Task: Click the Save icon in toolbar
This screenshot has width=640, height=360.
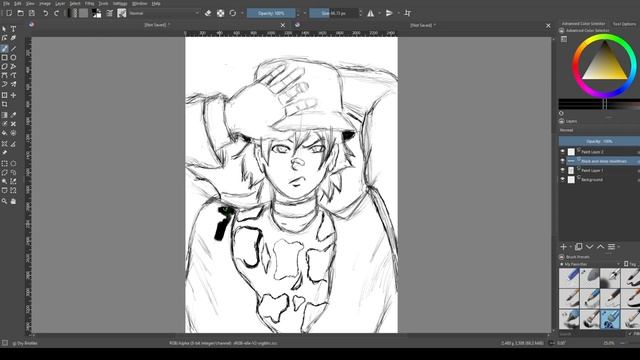Action: [32, 13]
